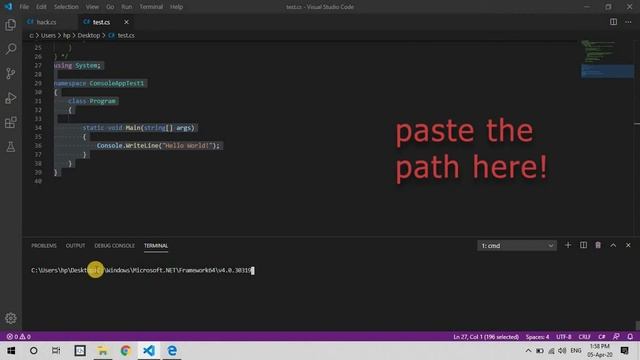
Task: Open the Windows Start menu
Action: 11,351
